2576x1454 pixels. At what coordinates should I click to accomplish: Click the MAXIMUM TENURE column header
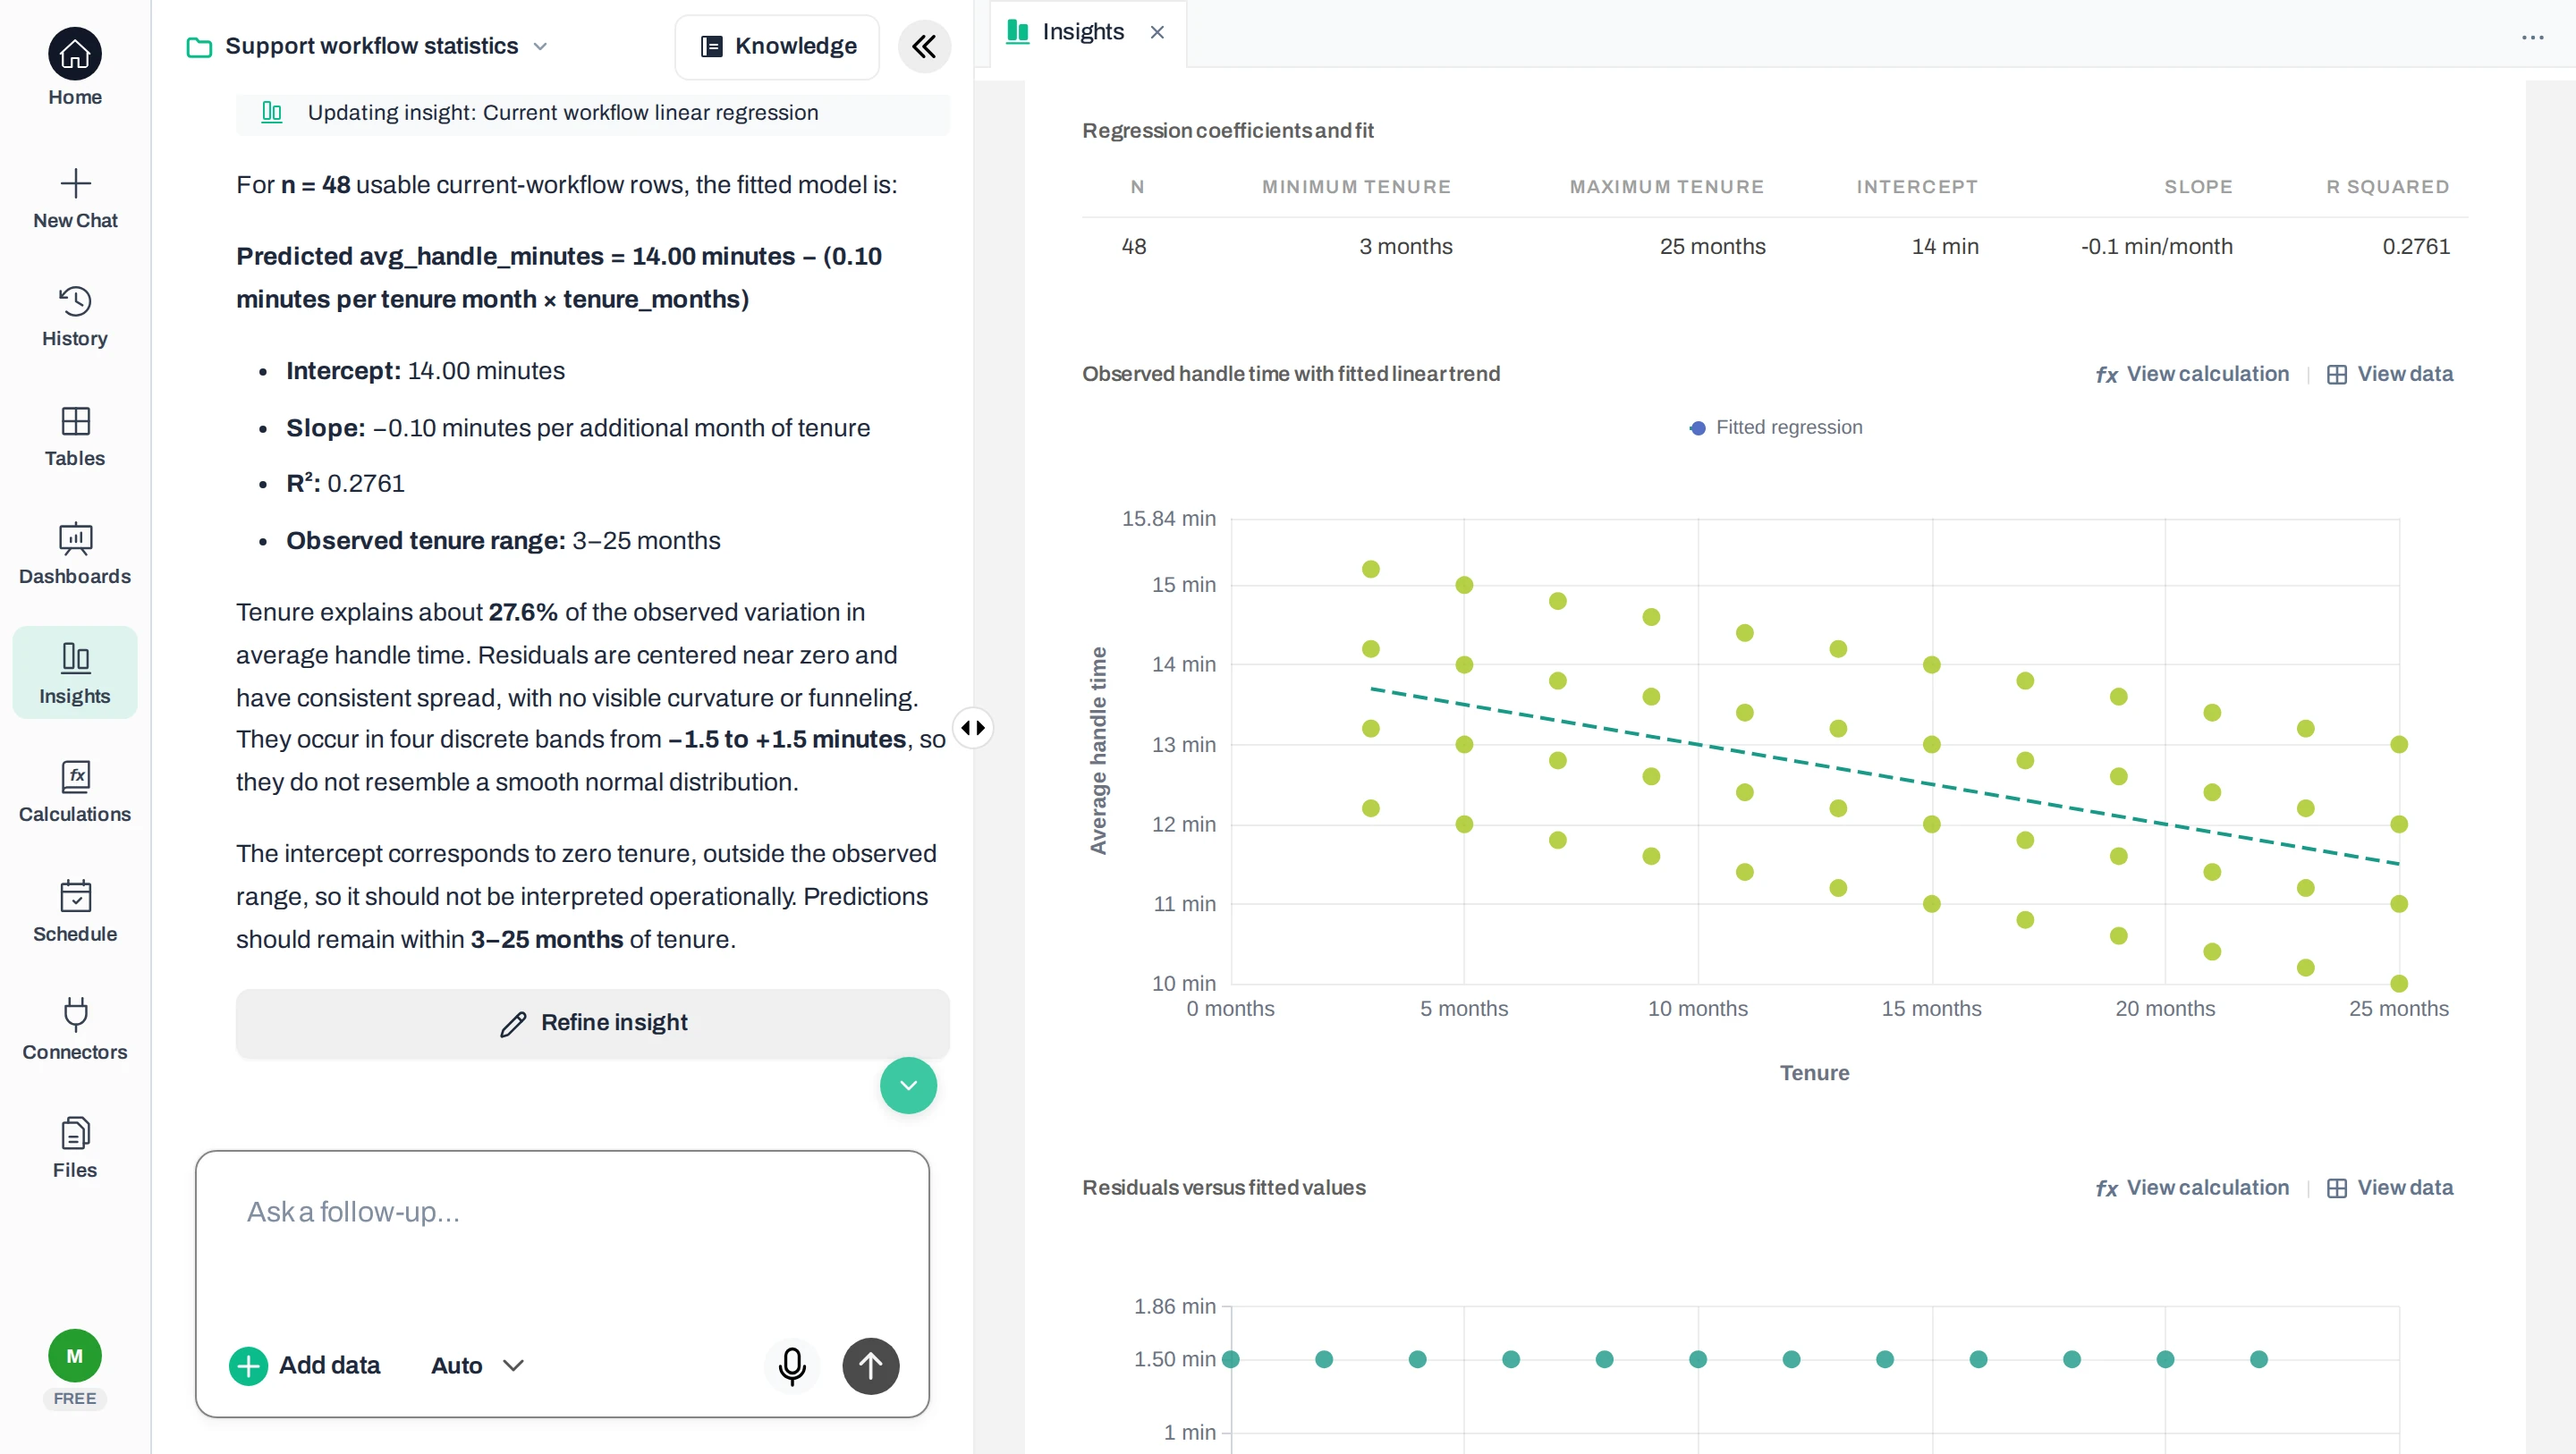(x=1666, y=187)
